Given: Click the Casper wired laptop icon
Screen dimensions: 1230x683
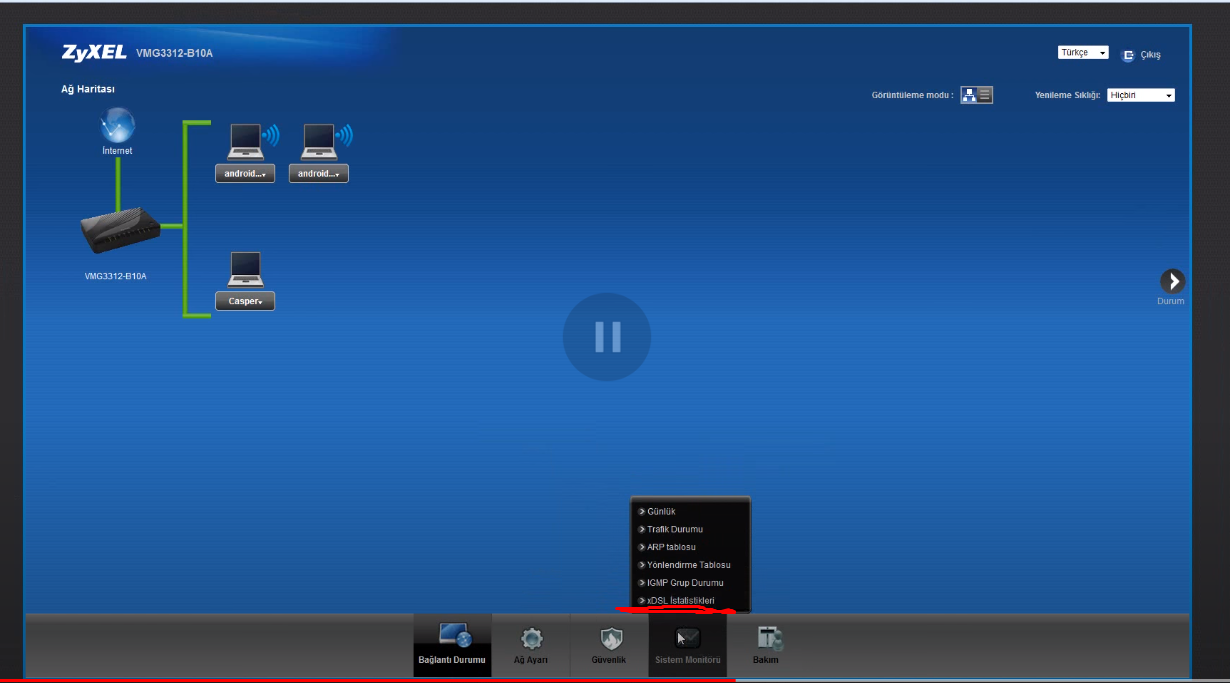Looking at the screenshot, I should pyautogui.click(x=245, y=271).
